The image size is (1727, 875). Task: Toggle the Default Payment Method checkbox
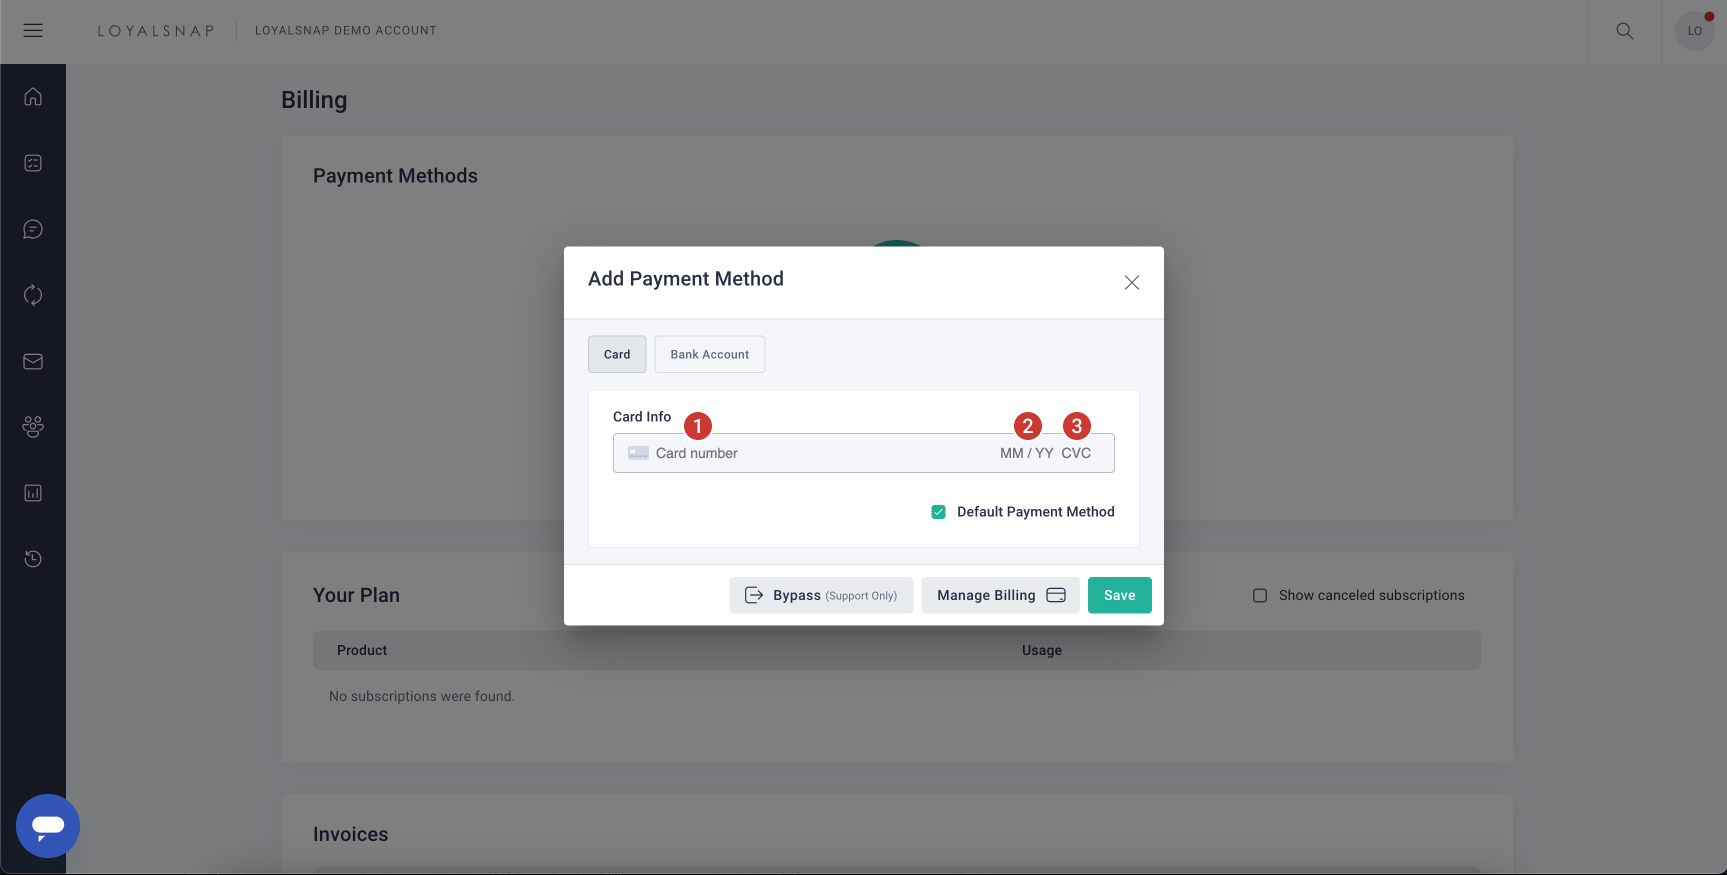[939, 512]
